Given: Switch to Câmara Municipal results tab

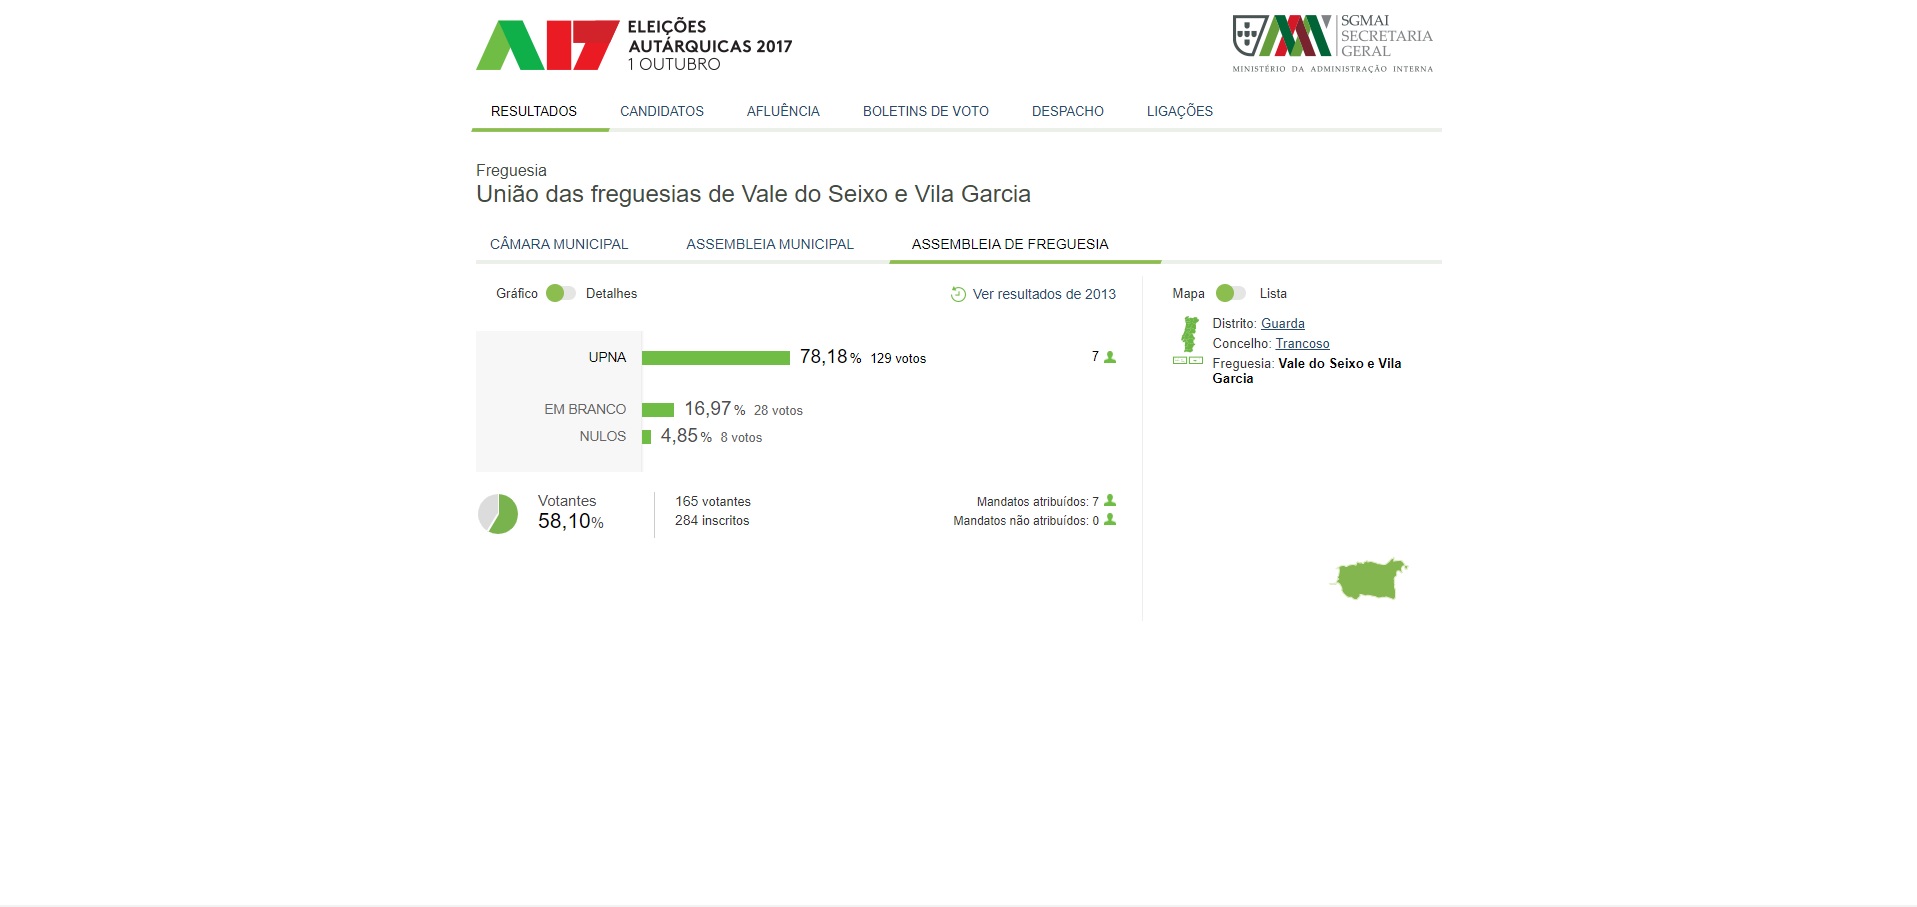Looking at the screenshot, I should pos(559,244).
